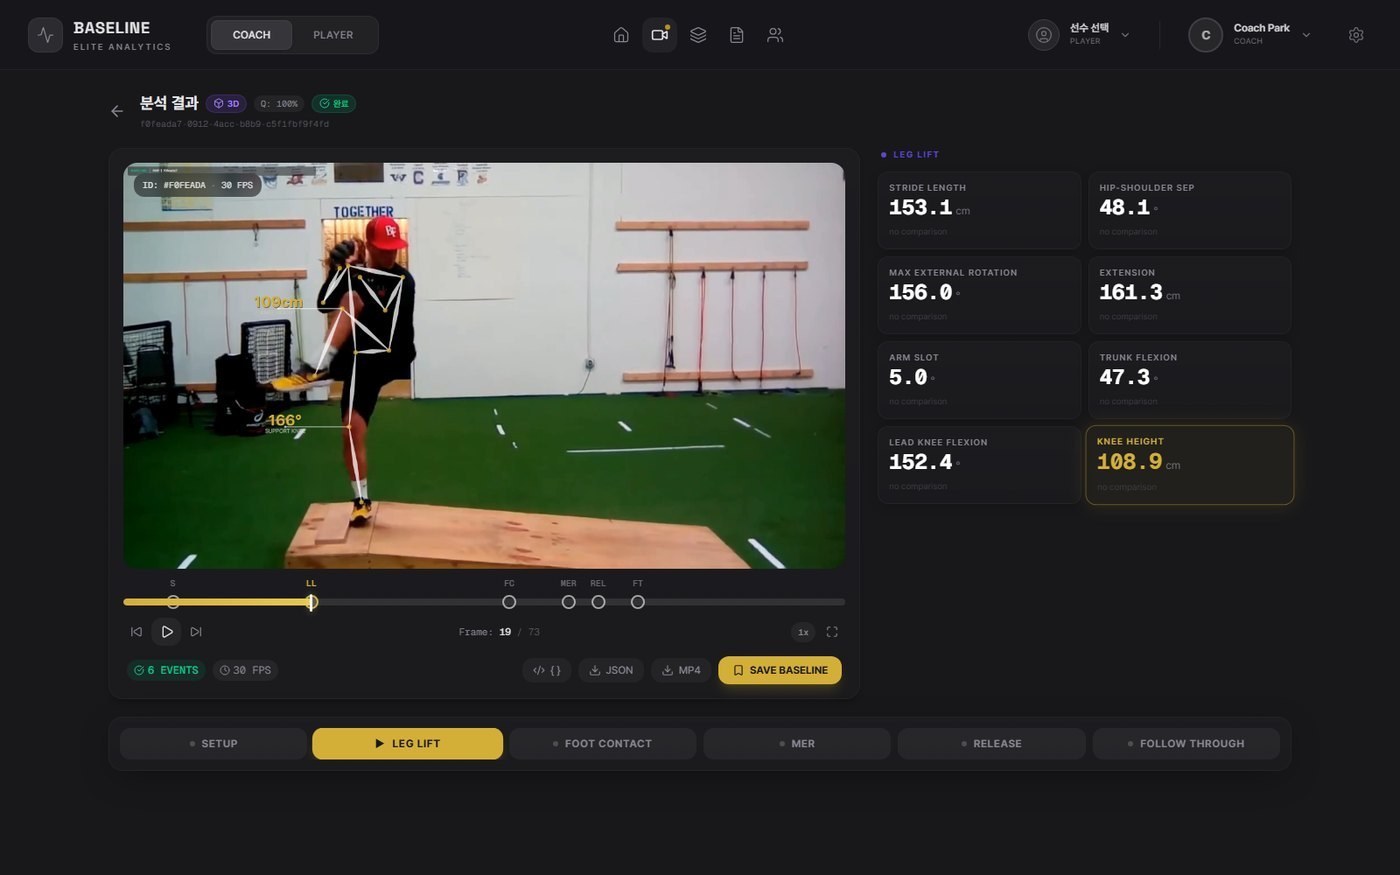This screenshot has height=875, width=1400.
Task: Open the Home icon in top navigation
Action: tap(621, 35)
